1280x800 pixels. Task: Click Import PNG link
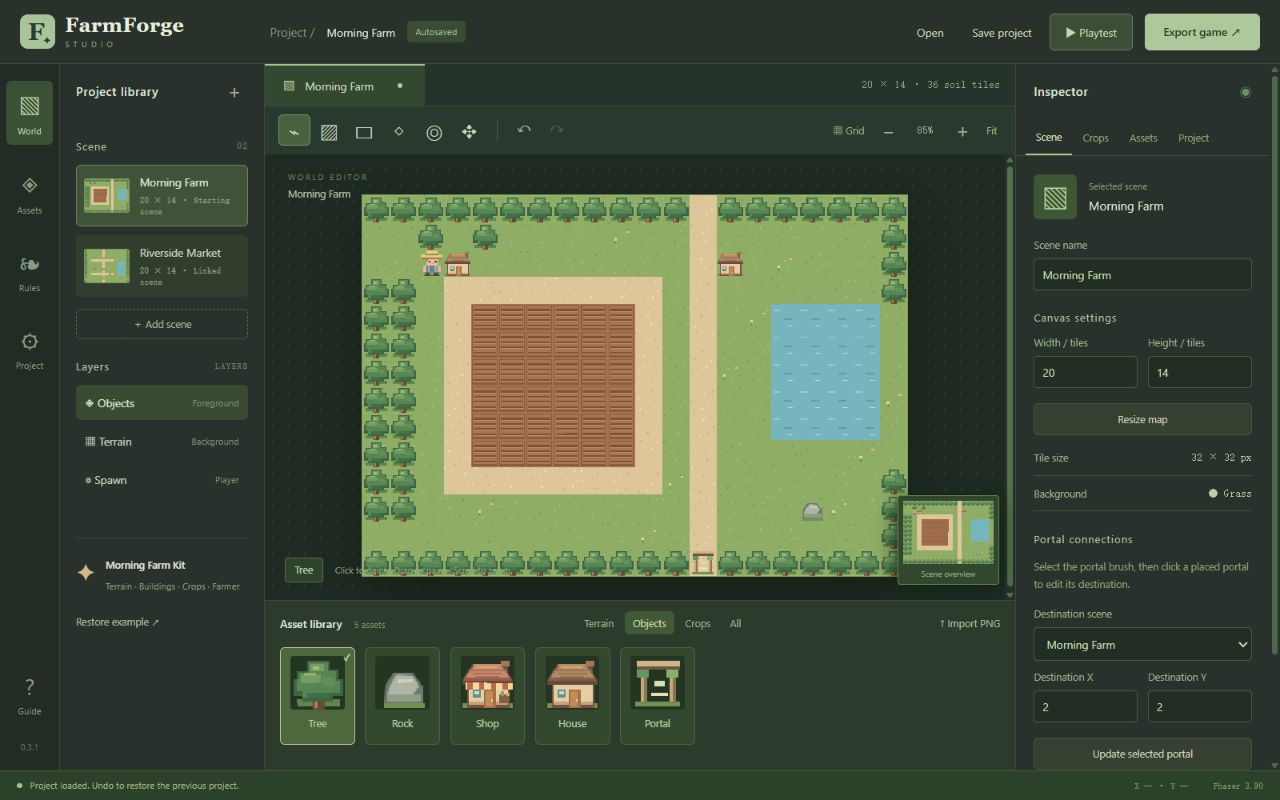coord(969,623)
